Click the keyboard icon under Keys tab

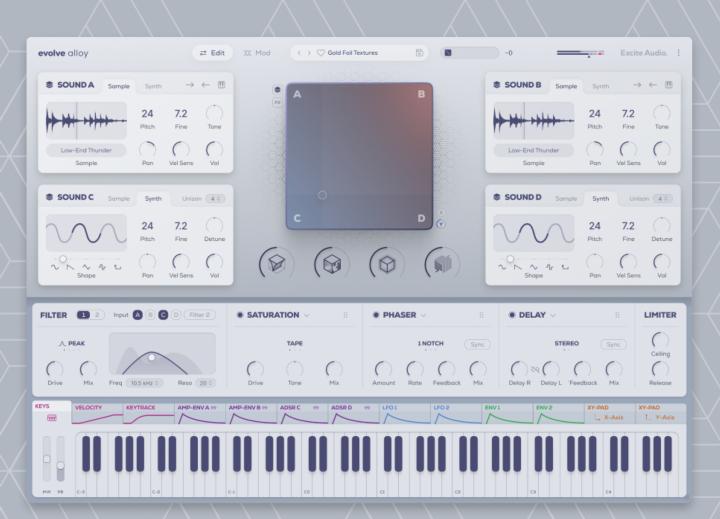pyautogui.click(x=51, y=417)
